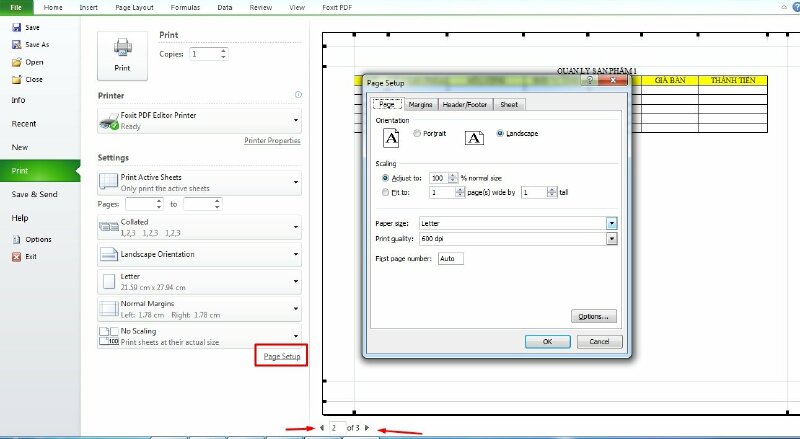
Task: Select the Fit to scaling option
Action: point(385,192)
